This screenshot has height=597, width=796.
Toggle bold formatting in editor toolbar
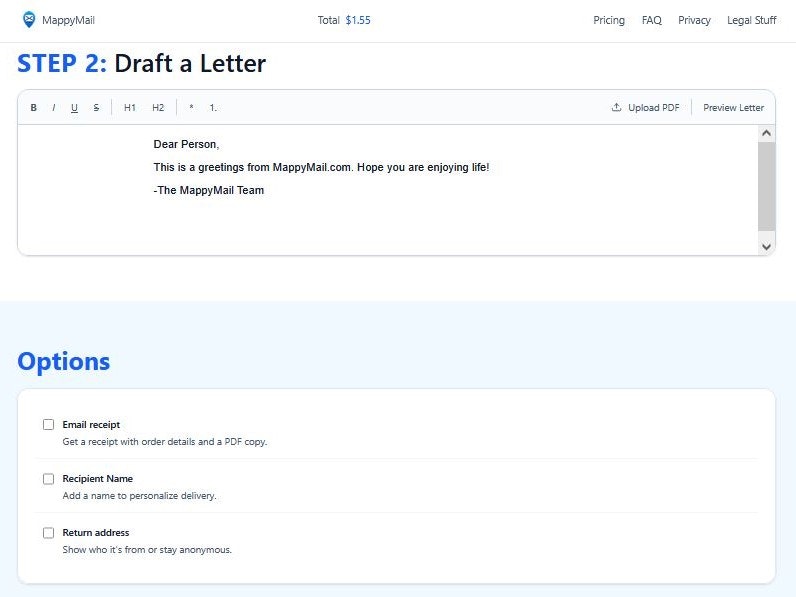click(34, 108)
